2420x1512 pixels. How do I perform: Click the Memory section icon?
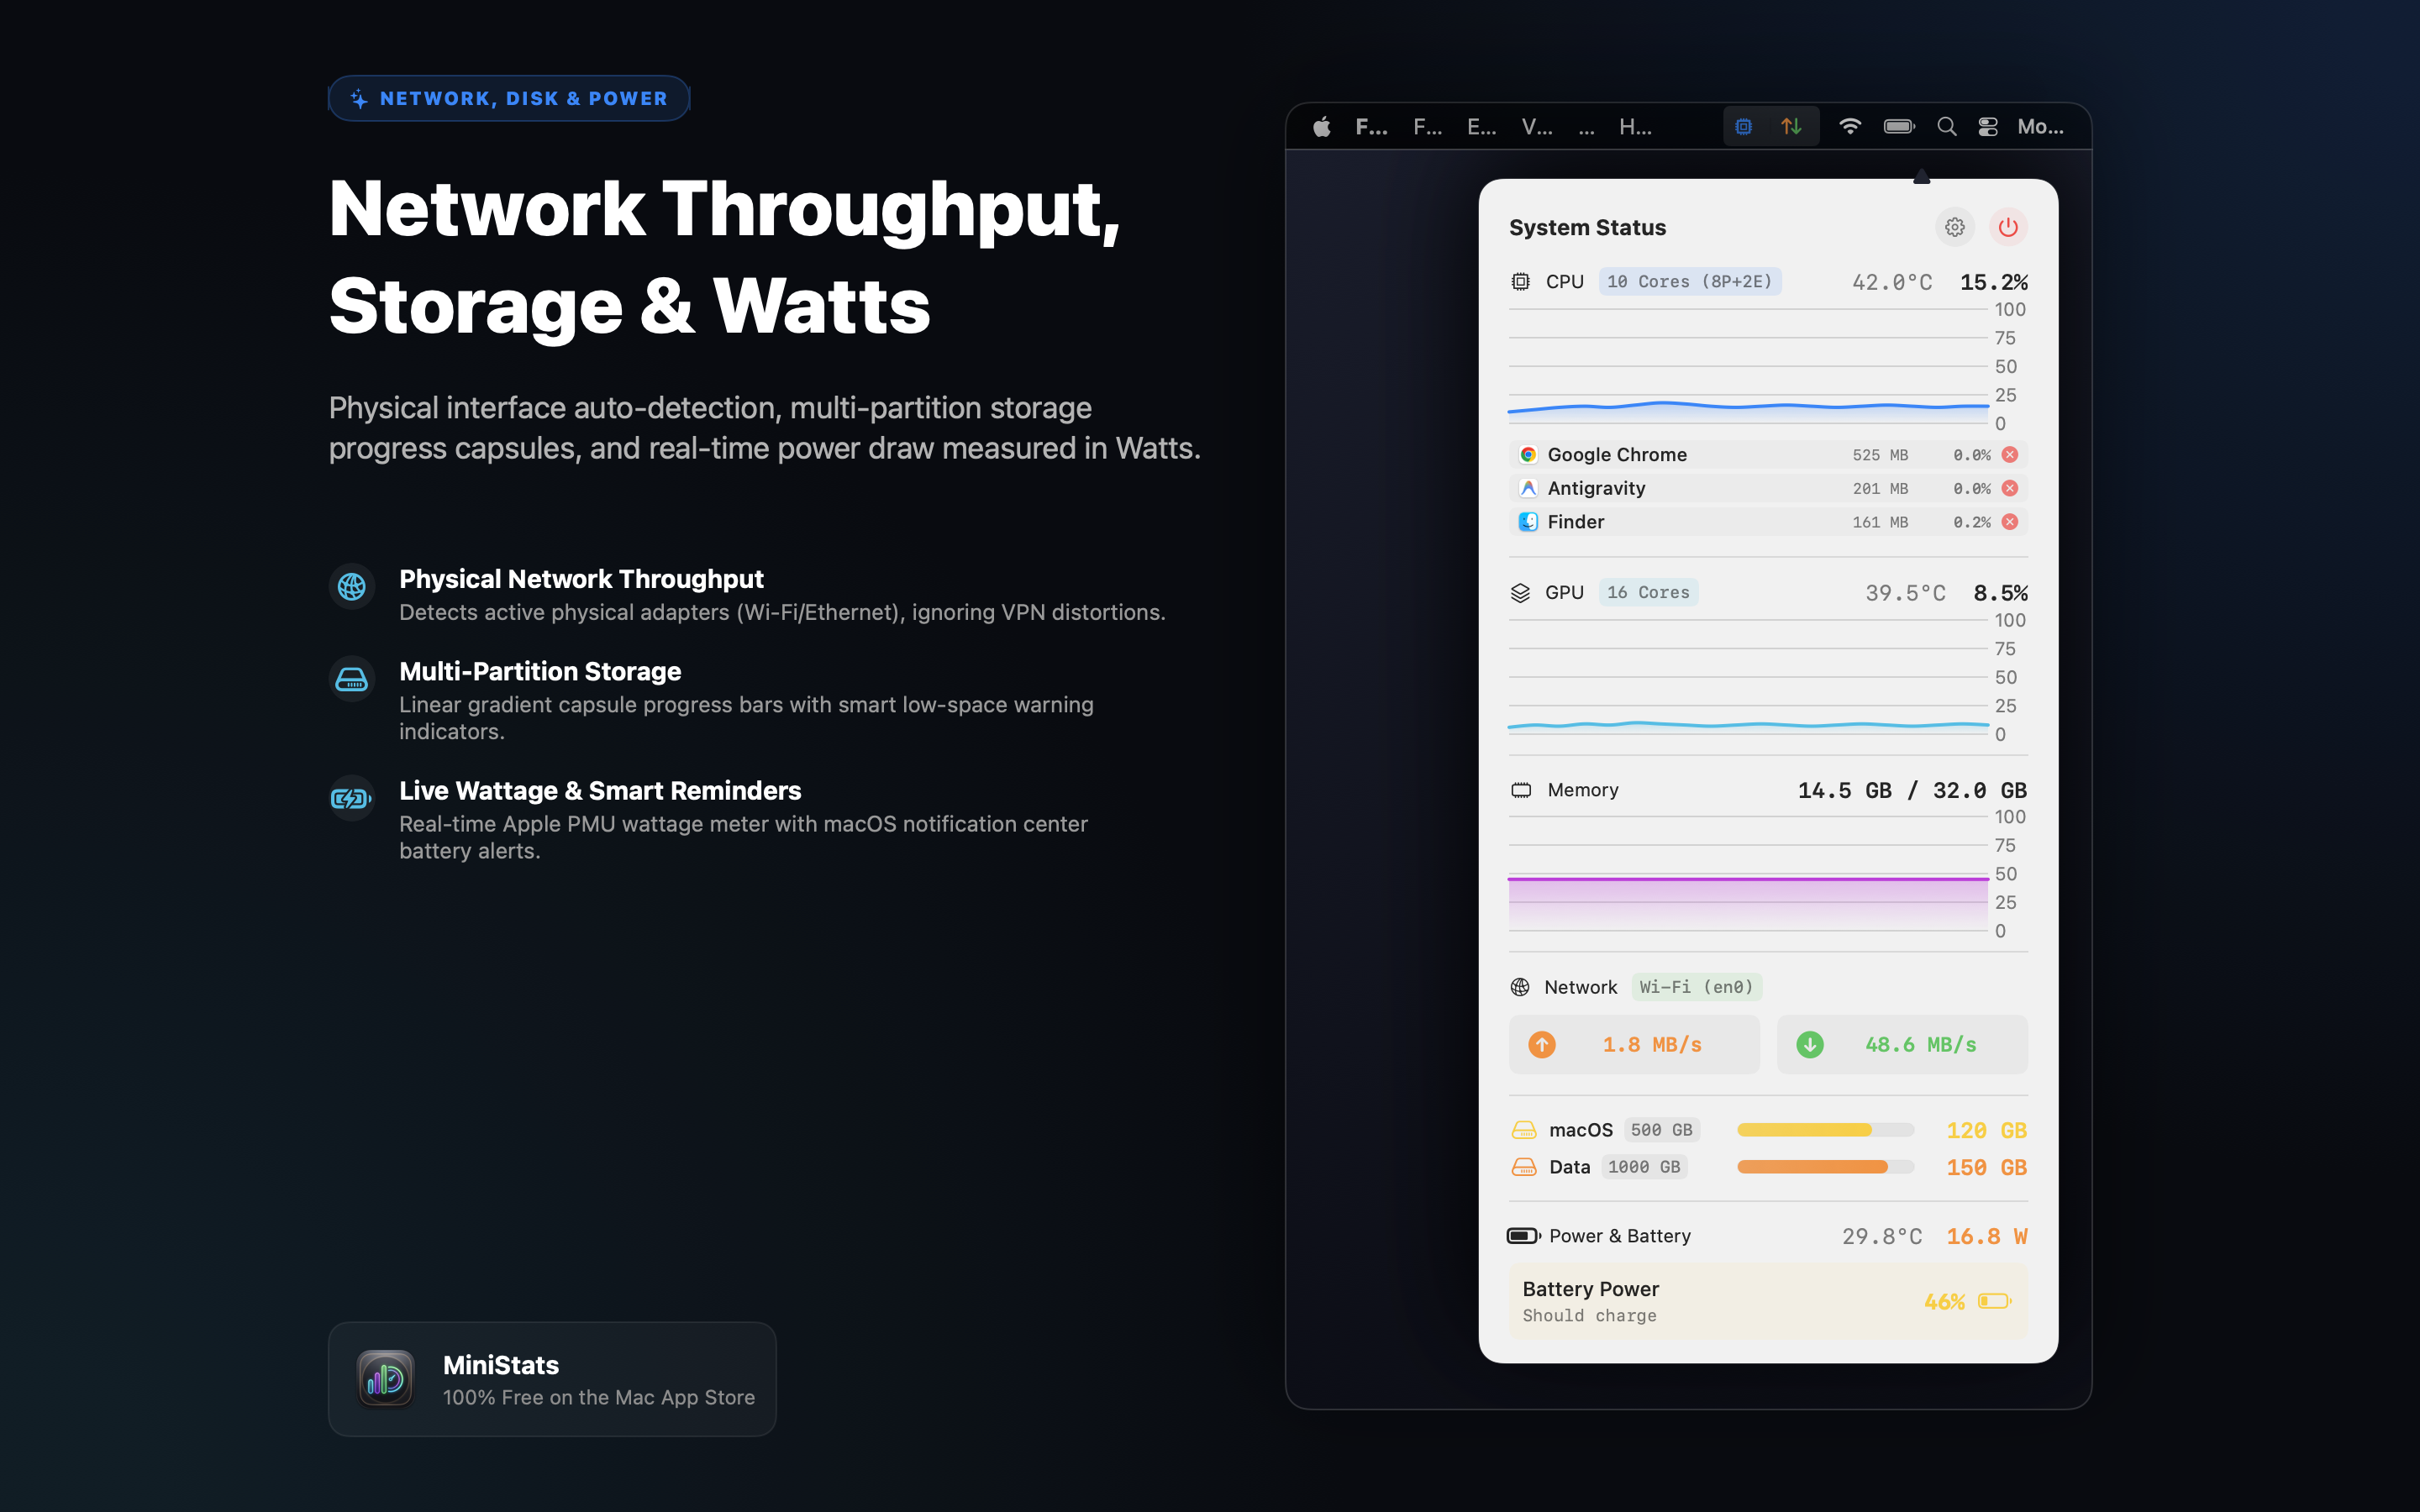(1521, 790)
